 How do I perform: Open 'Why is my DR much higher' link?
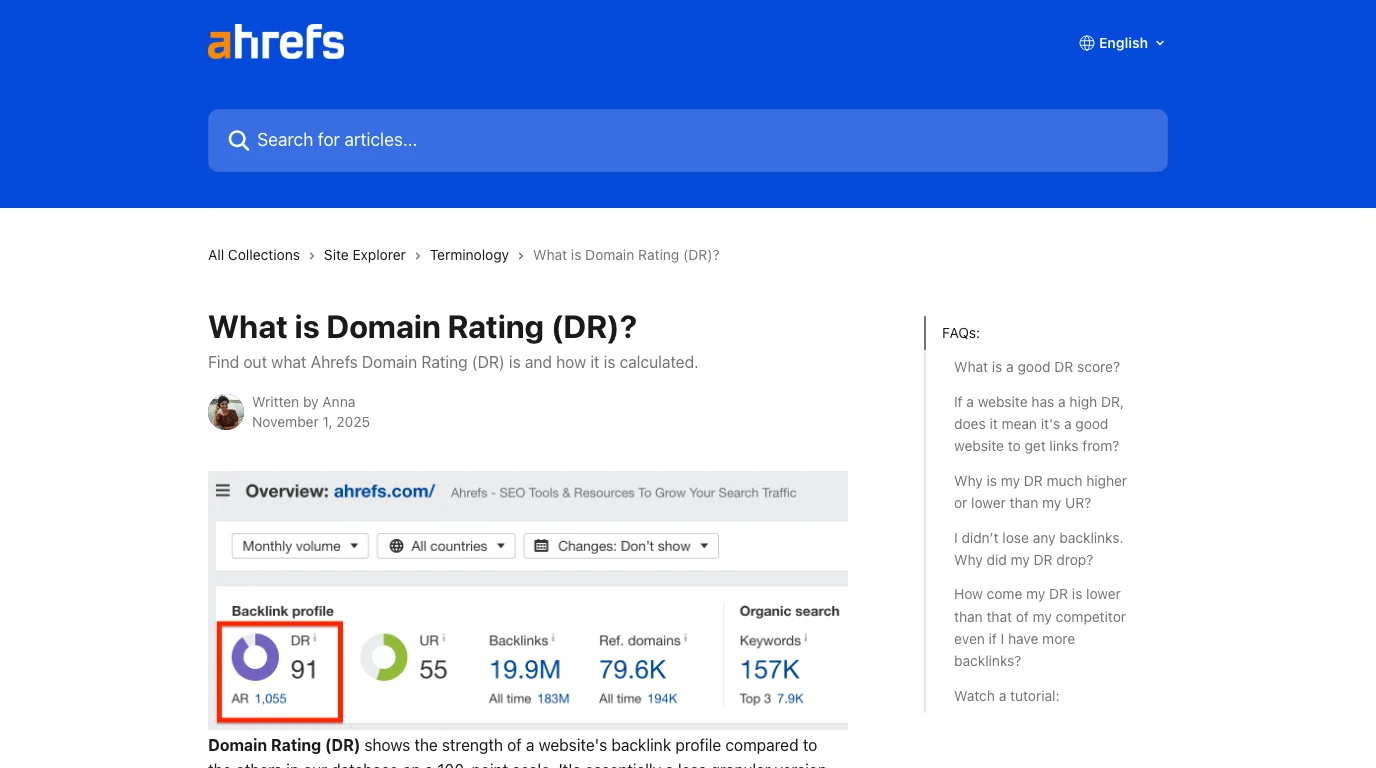1040,492
